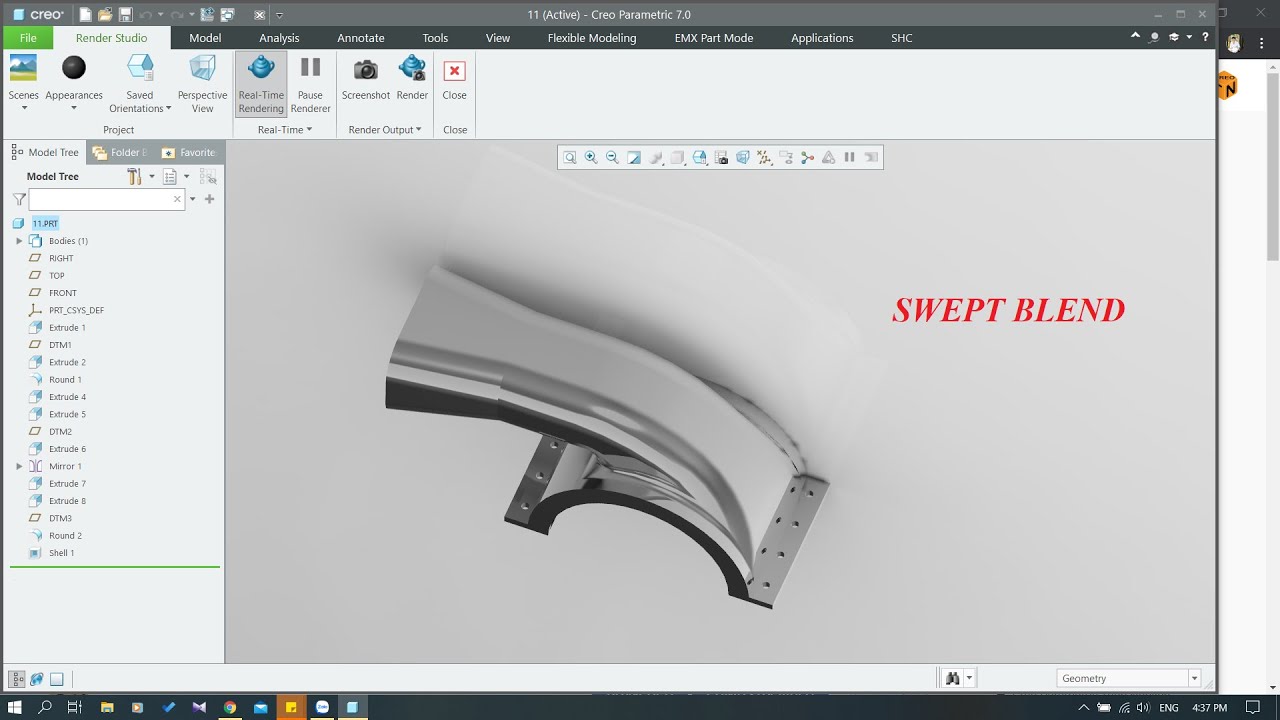Open the Render Output group menu

tap(385, 130)
